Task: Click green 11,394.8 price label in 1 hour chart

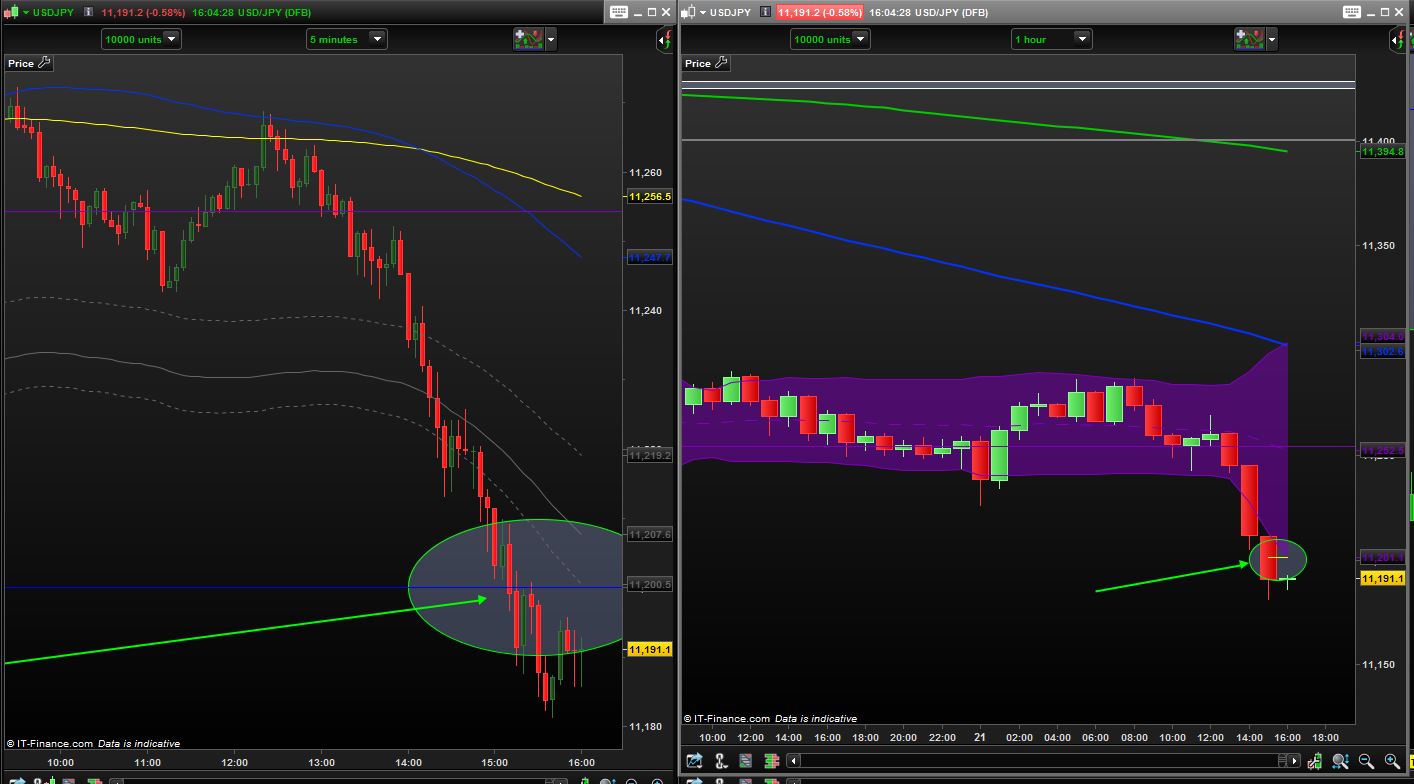Action: [1383, 152]
